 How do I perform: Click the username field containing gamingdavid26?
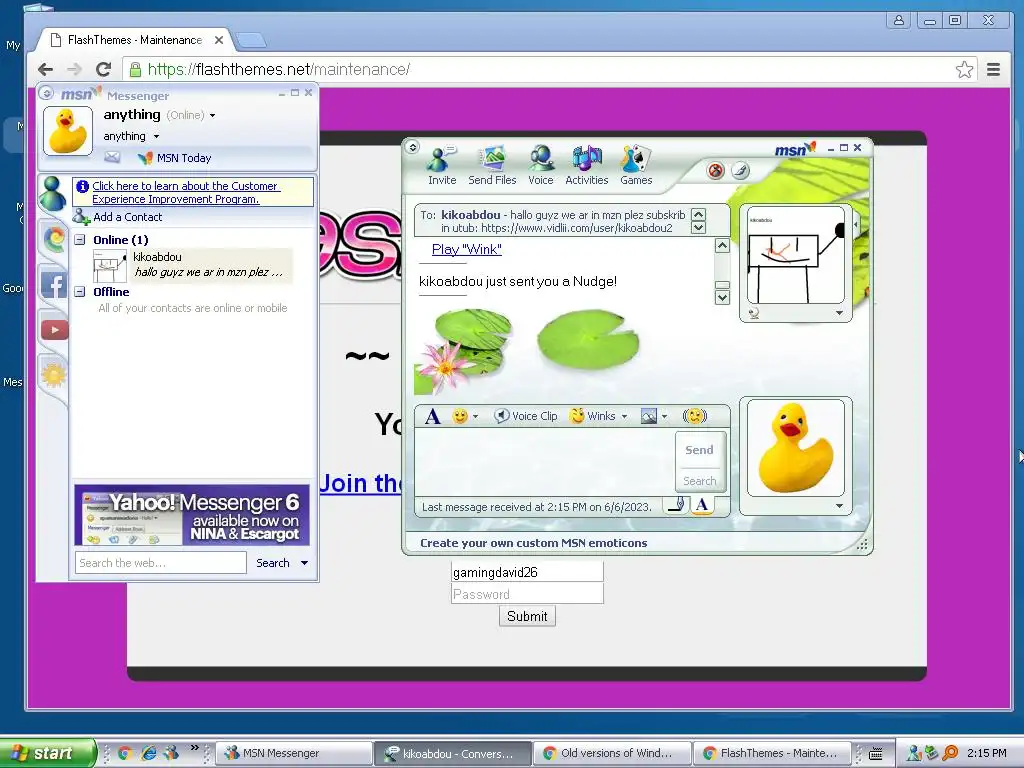(527, 572)
